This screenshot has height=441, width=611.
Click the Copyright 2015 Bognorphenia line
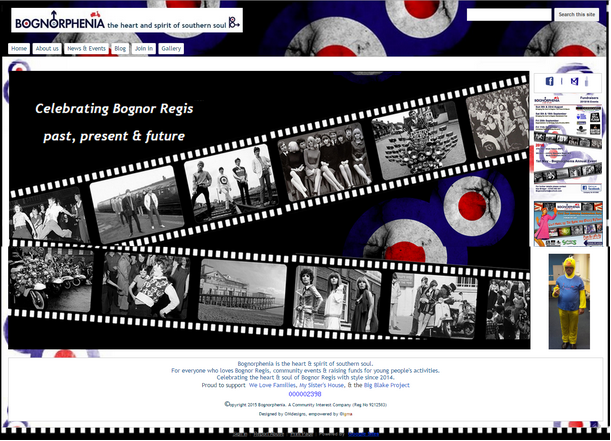[306, 404]
